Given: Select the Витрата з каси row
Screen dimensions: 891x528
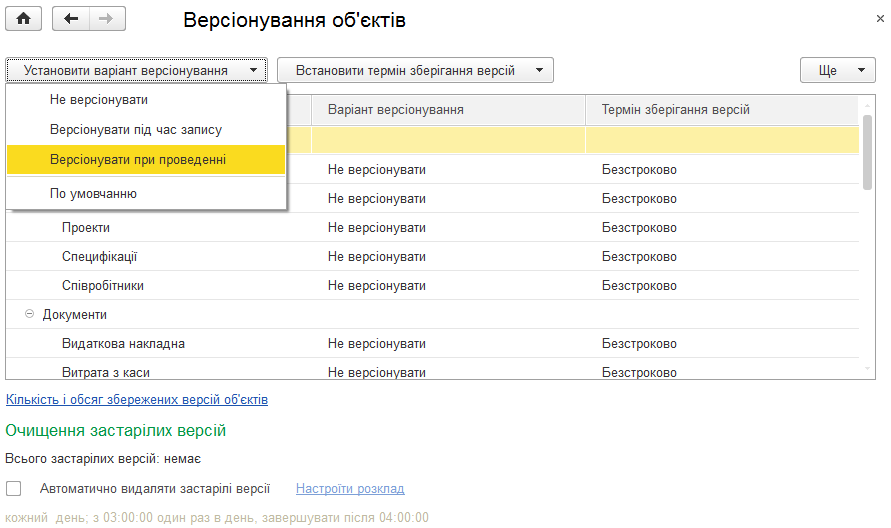Looking at the screenshot, I should pos(432,369).
